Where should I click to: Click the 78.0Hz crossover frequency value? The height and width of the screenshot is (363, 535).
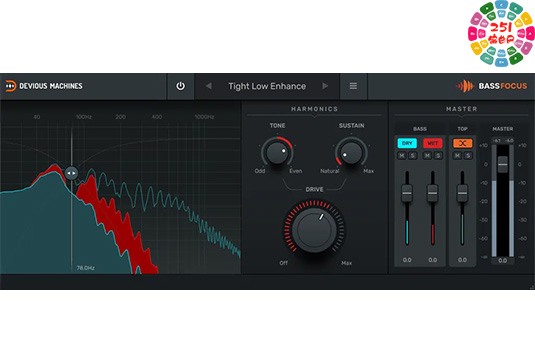[x=86, y=268]
